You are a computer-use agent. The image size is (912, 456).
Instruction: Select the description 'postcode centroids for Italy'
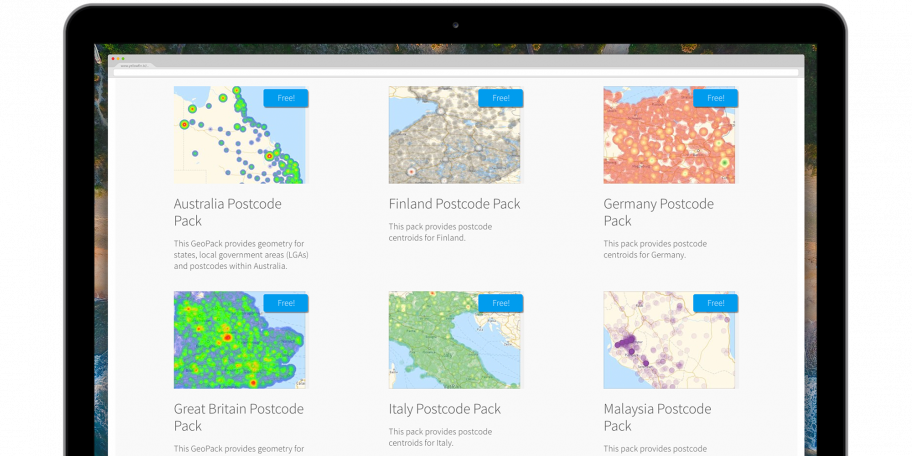pos(440,437)
